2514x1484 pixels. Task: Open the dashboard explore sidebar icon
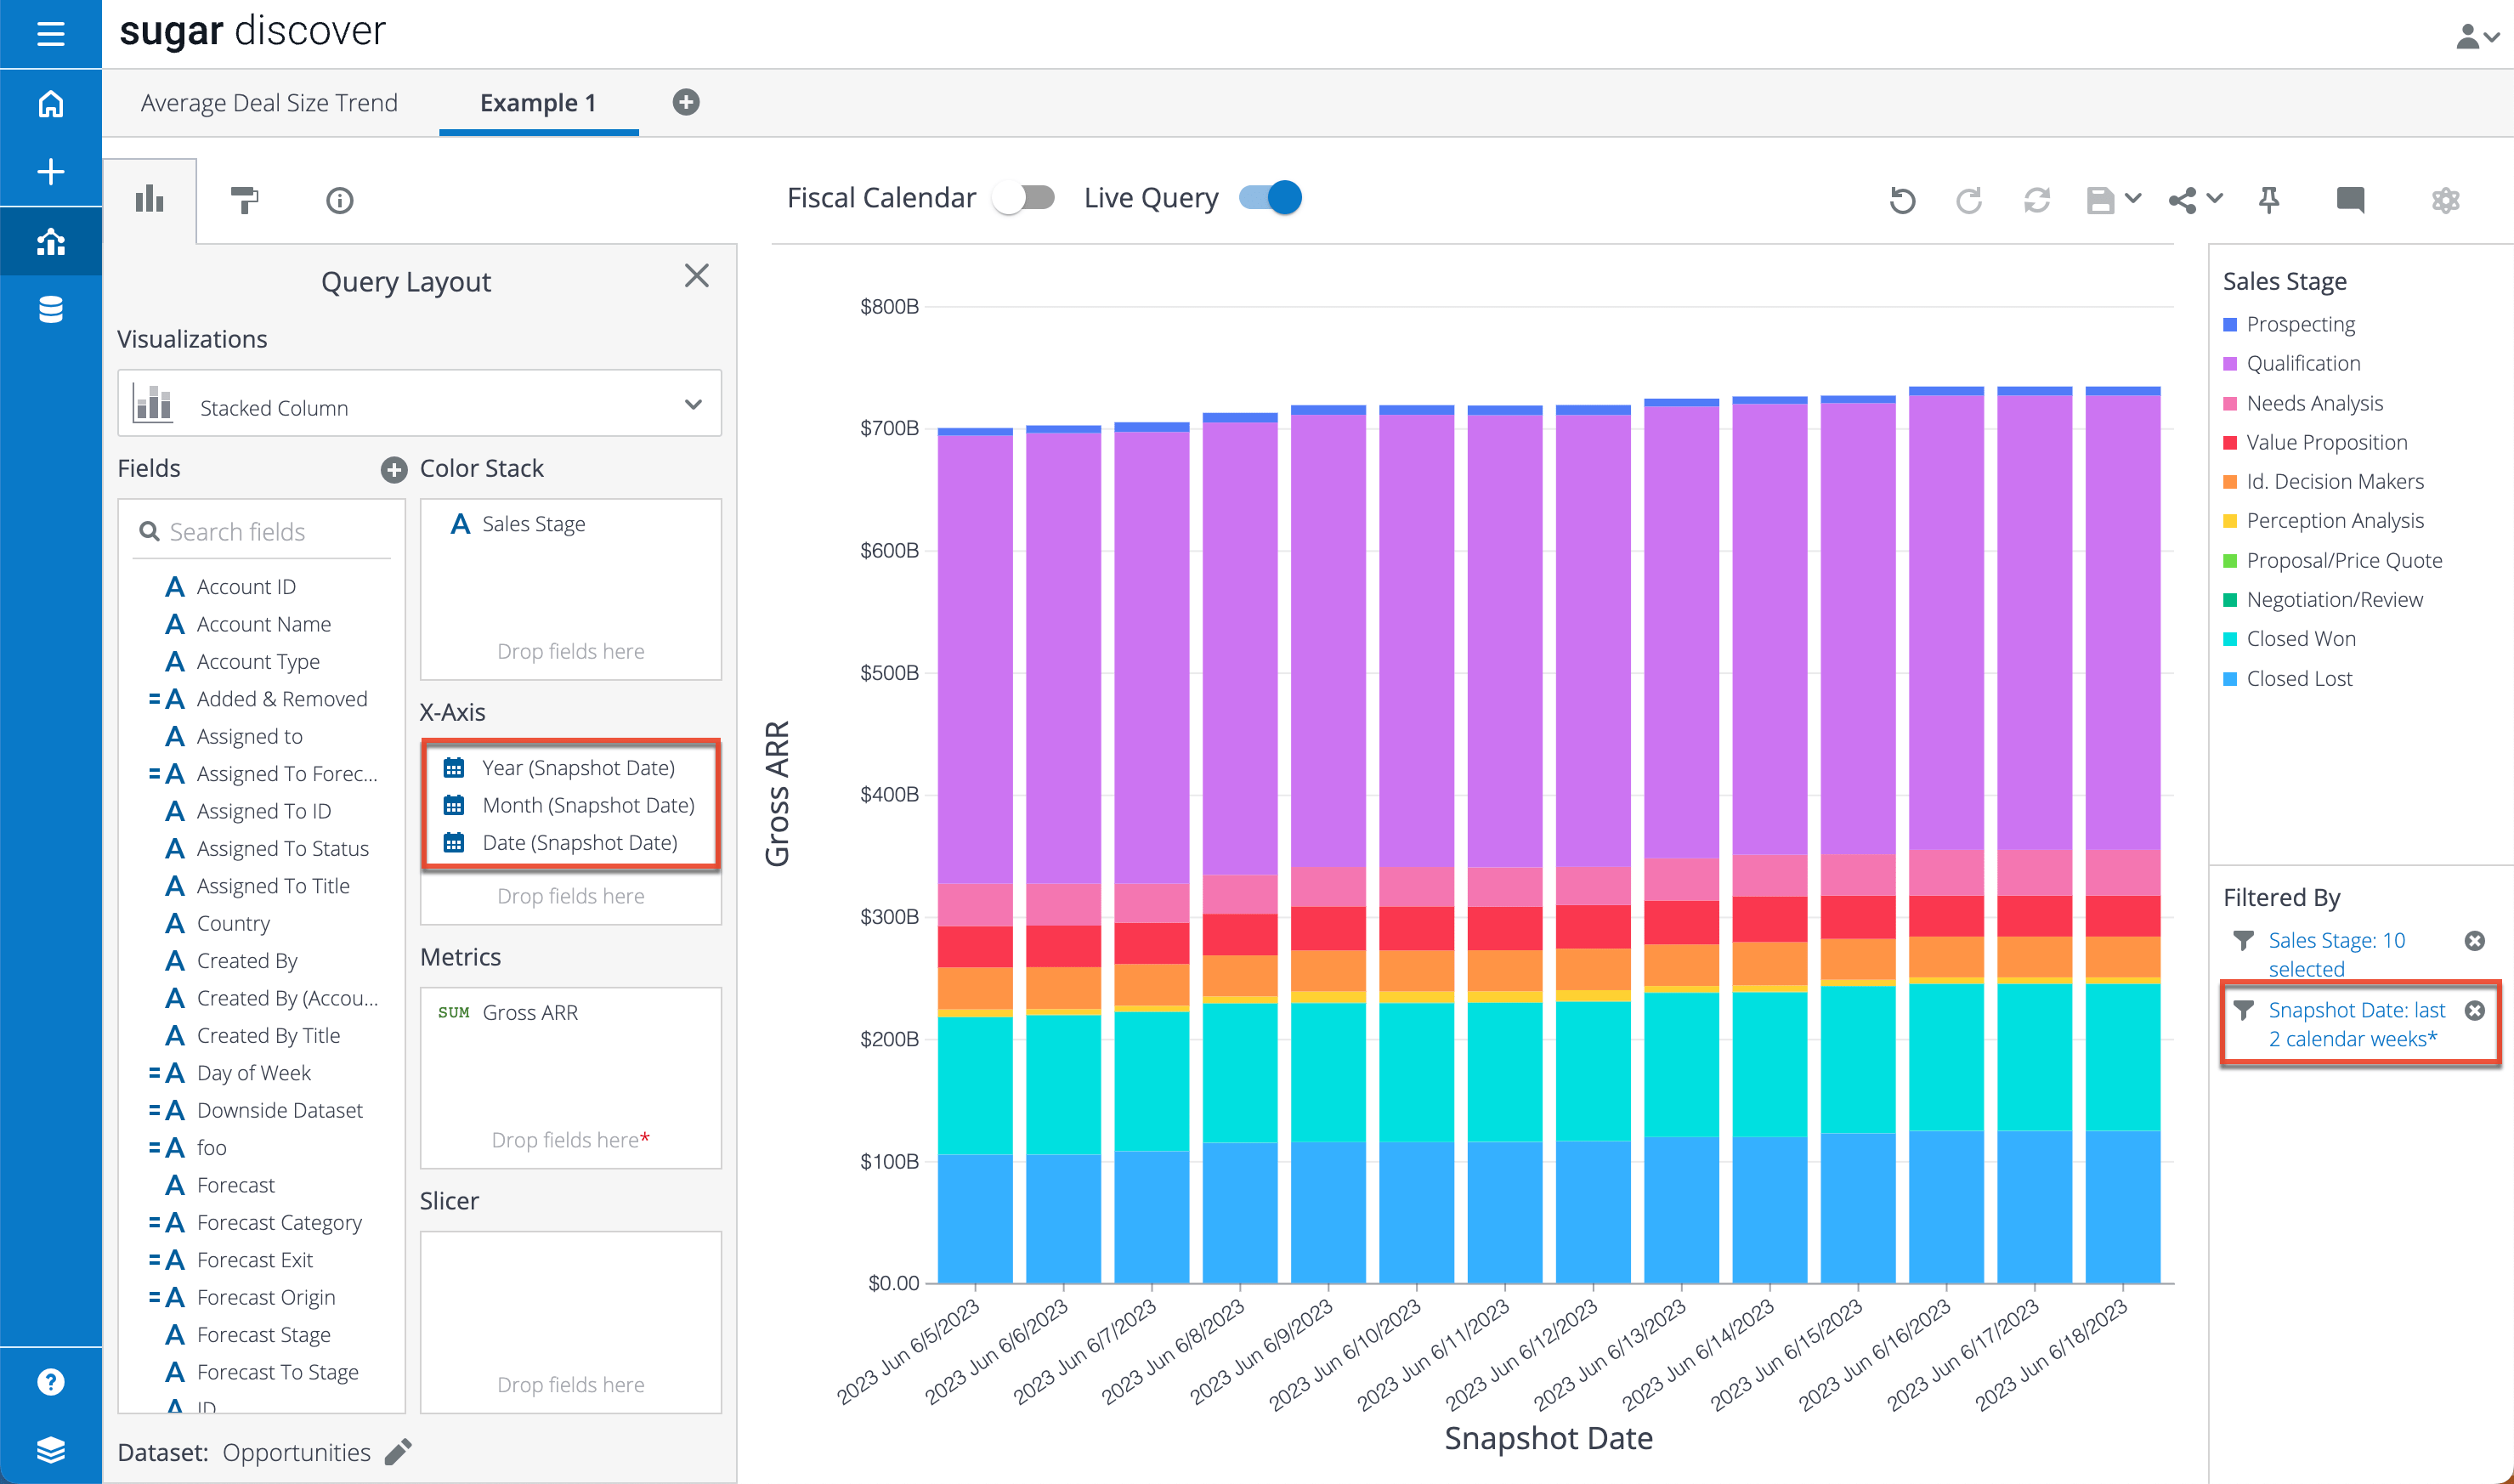50,241
